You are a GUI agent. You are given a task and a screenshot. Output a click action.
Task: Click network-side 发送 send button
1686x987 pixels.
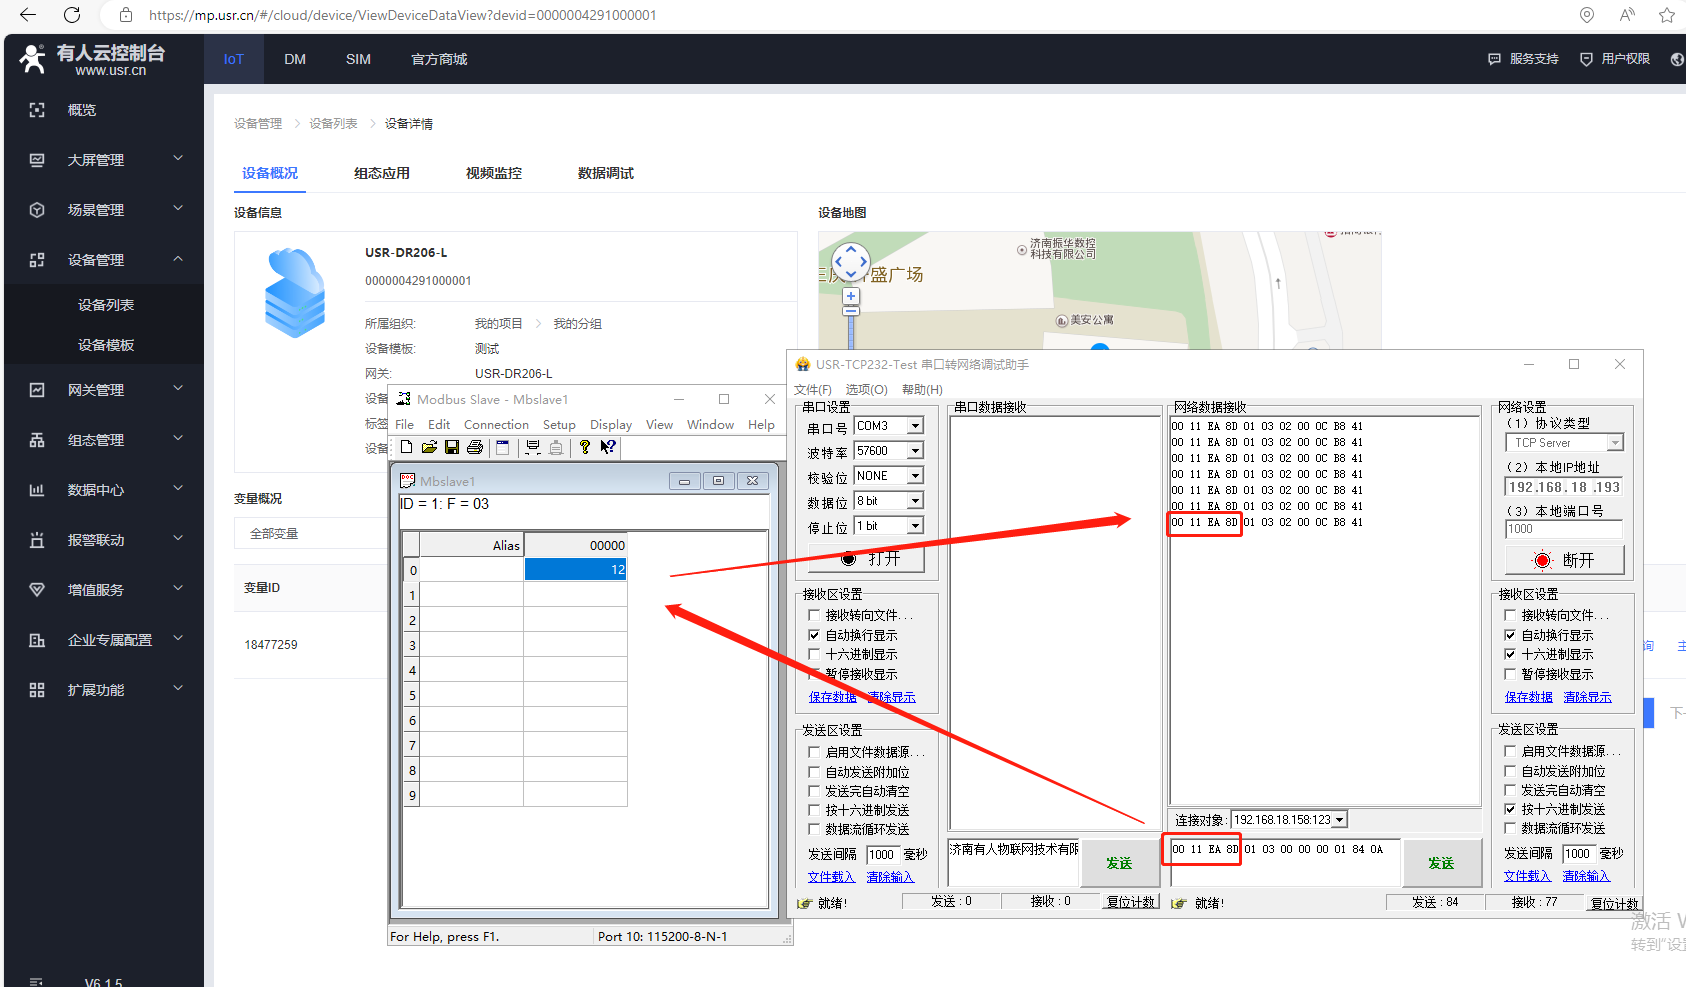point(1441,863)
